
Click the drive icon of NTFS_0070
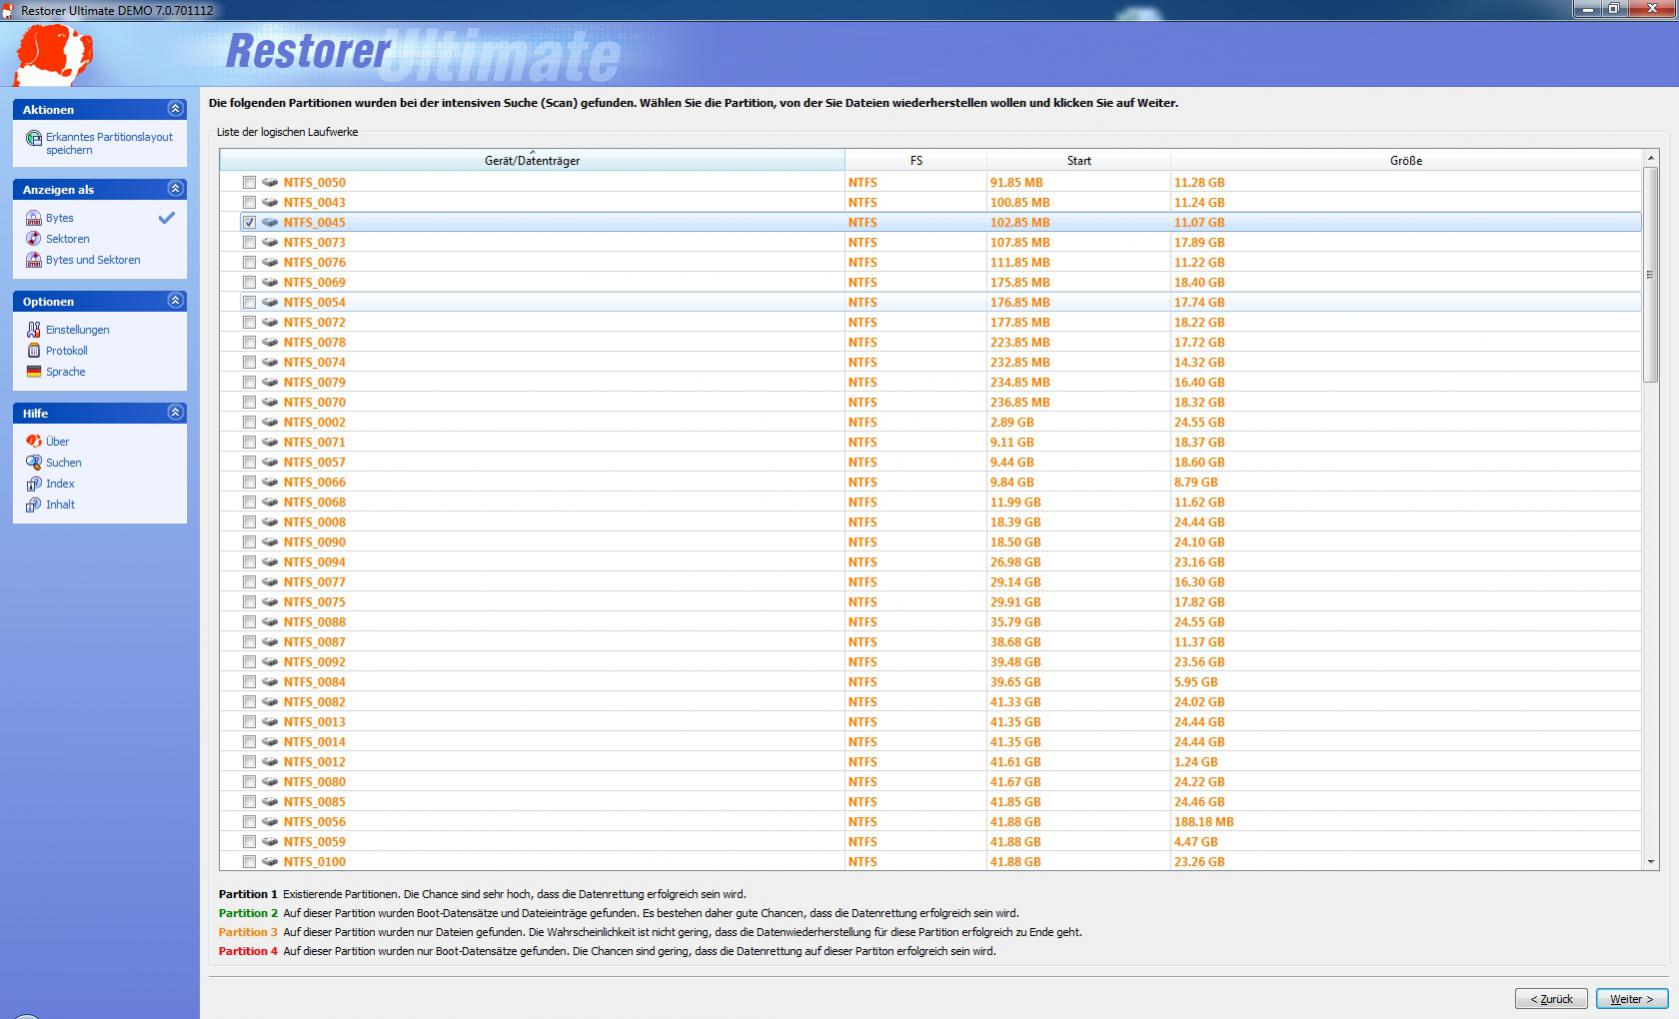point(270,402)
